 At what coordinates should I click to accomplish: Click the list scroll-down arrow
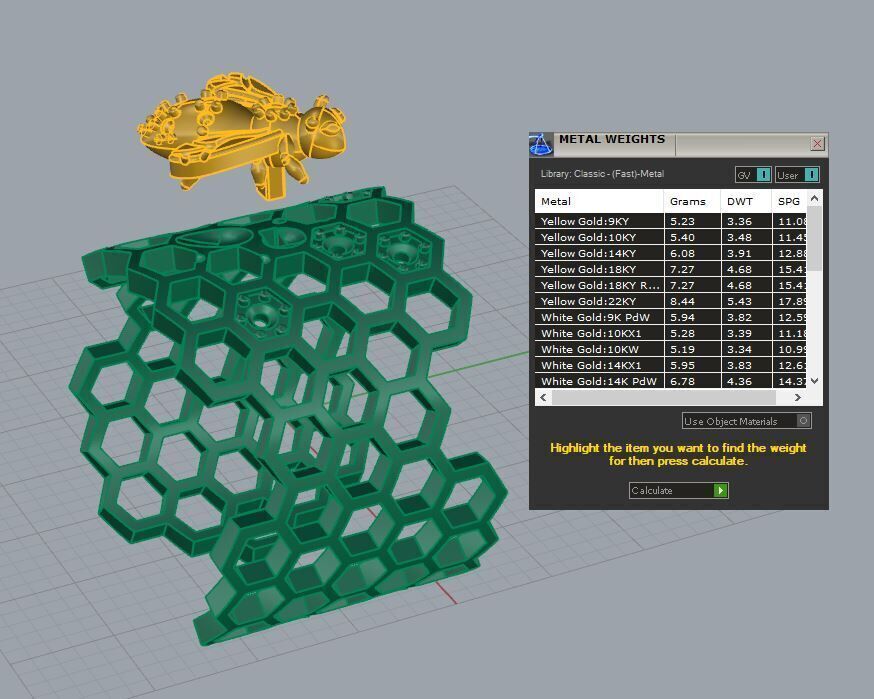(x=814, y=381)
